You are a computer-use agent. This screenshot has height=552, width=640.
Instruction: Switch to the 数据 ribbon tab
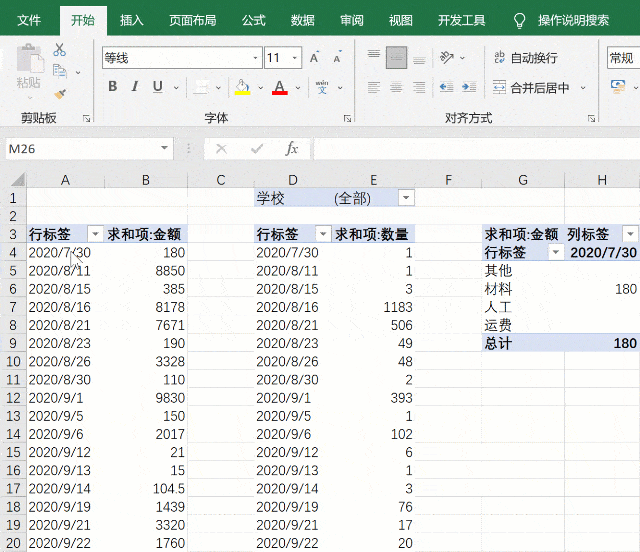pyautogui.click(x=302, y=20)
